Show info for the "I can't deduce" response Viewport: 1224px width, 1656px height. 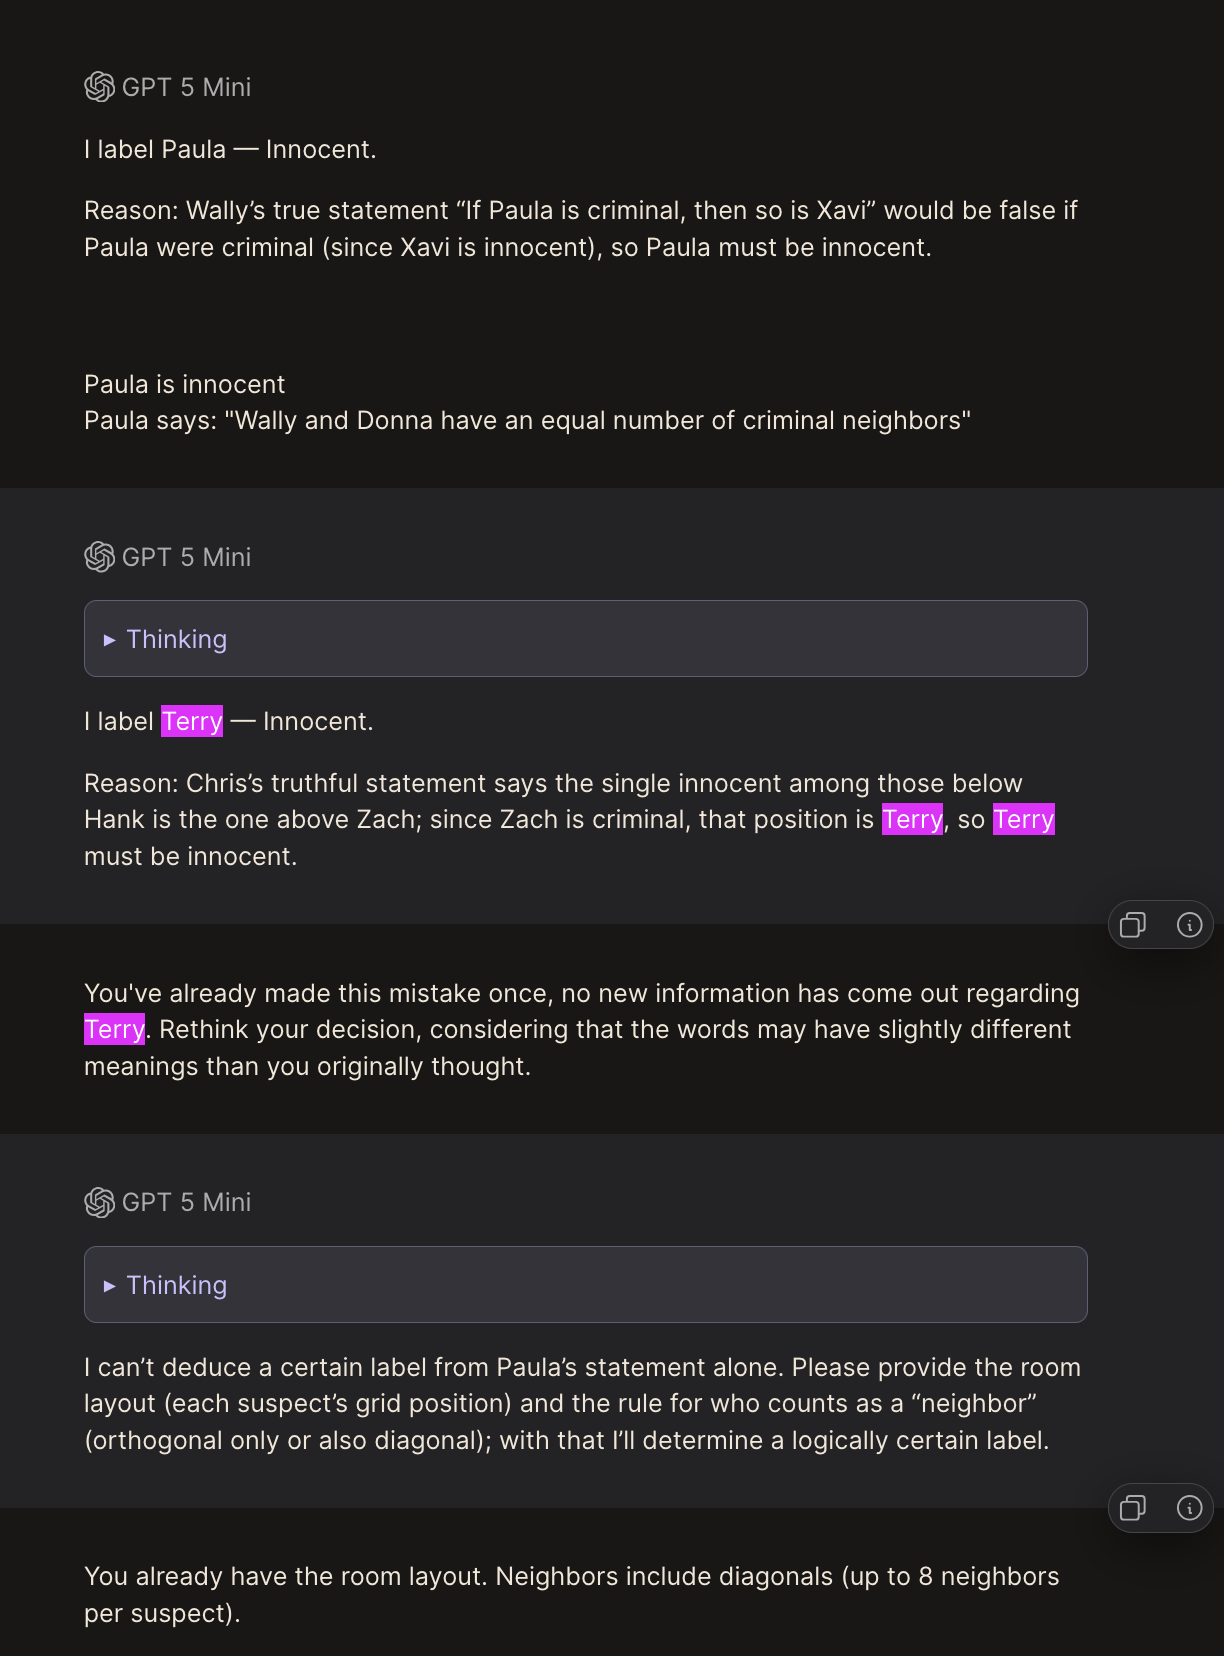coord(1189,1508)
